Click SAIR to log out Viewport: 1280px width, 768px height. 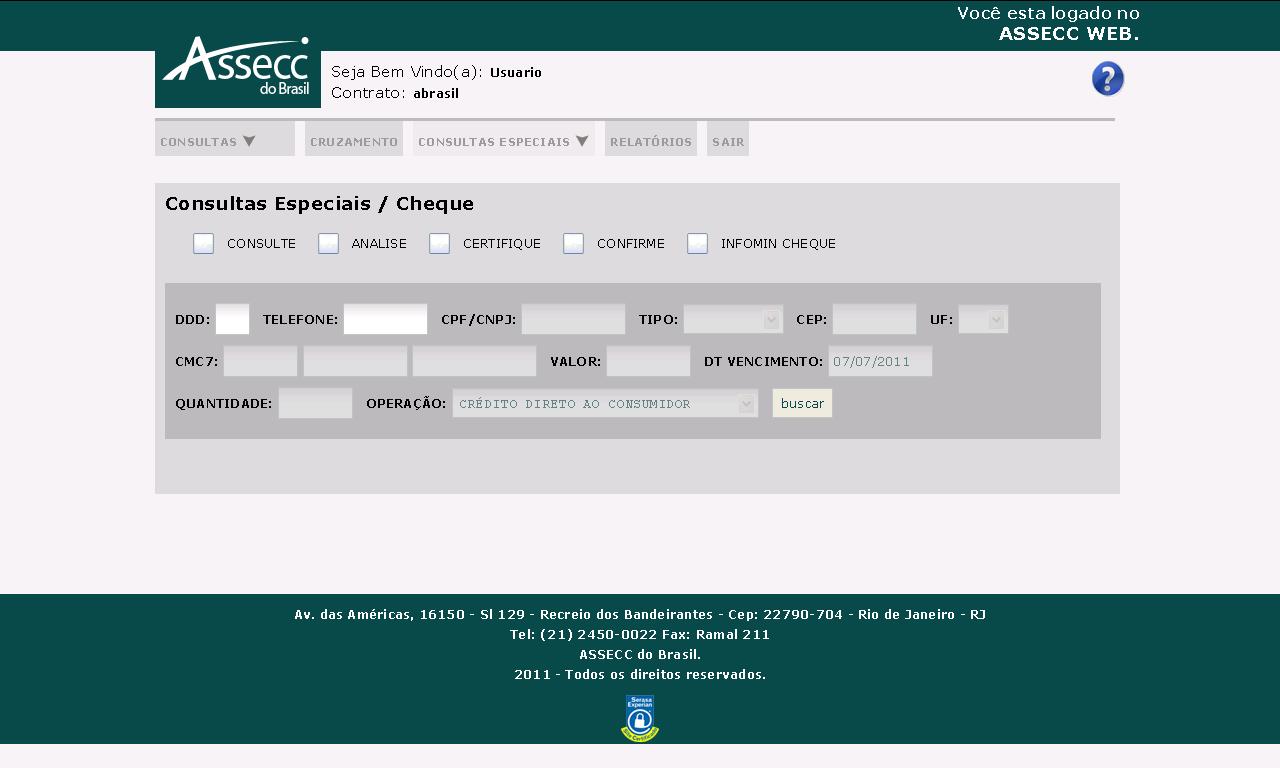[728, 139]
